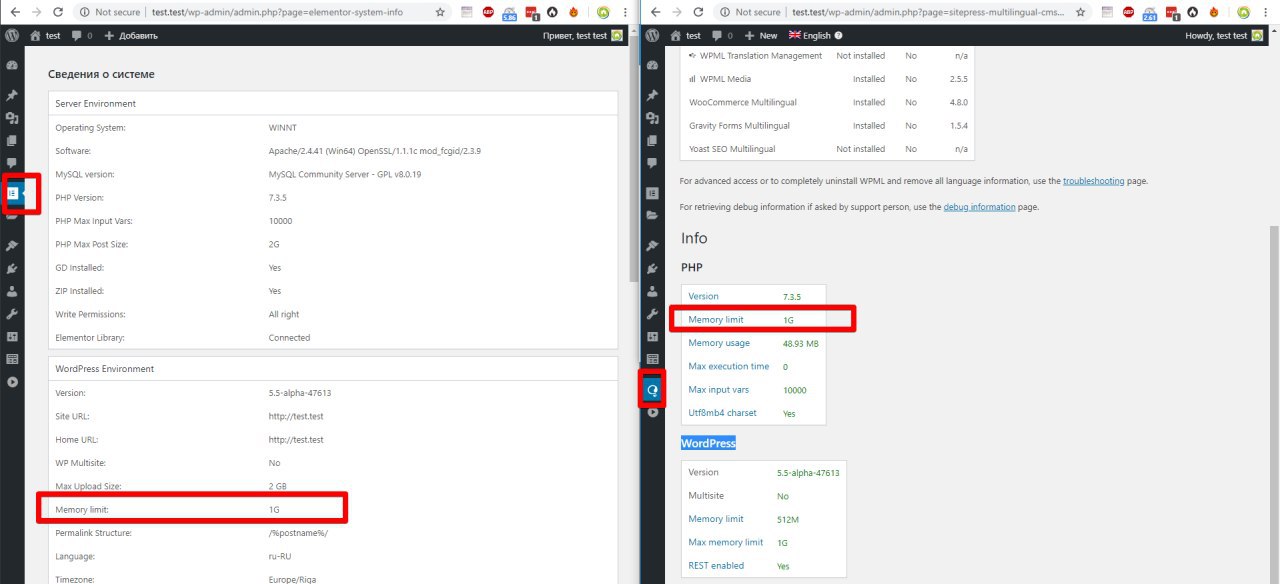Open Settings icon in left window sidebar
Image resolution: width=1280 pixels, height=584 pixels.
[12, 336]
